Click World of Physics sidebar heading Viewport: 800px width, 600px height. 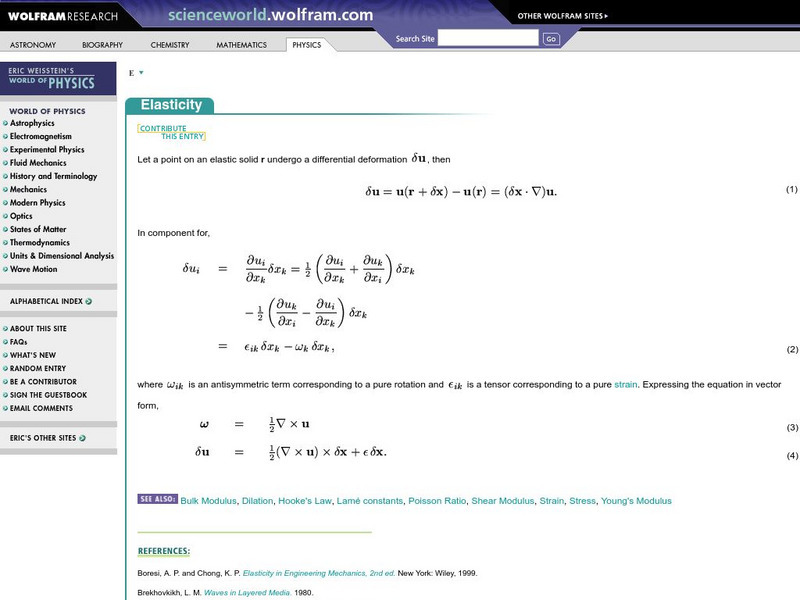click(47, 111)
